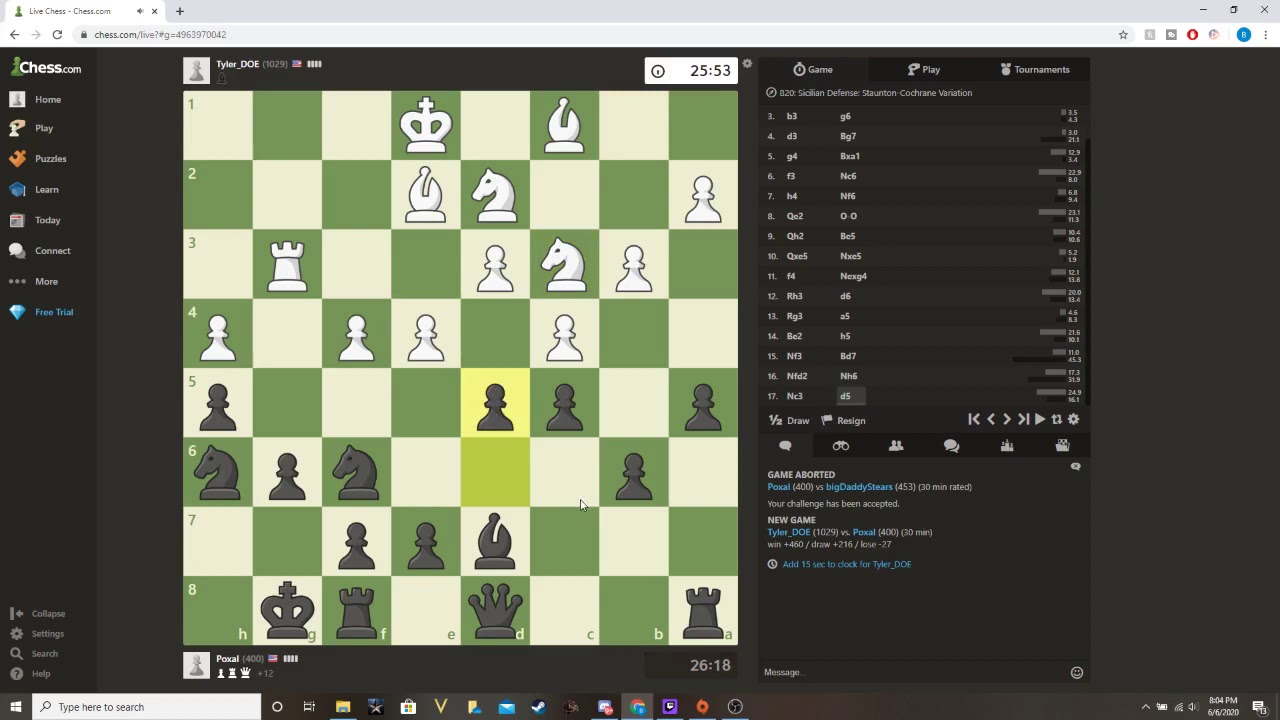This screenshot has height=720, width=1280.
Task: Step forward one move
Action: [x=1007, y=420]
